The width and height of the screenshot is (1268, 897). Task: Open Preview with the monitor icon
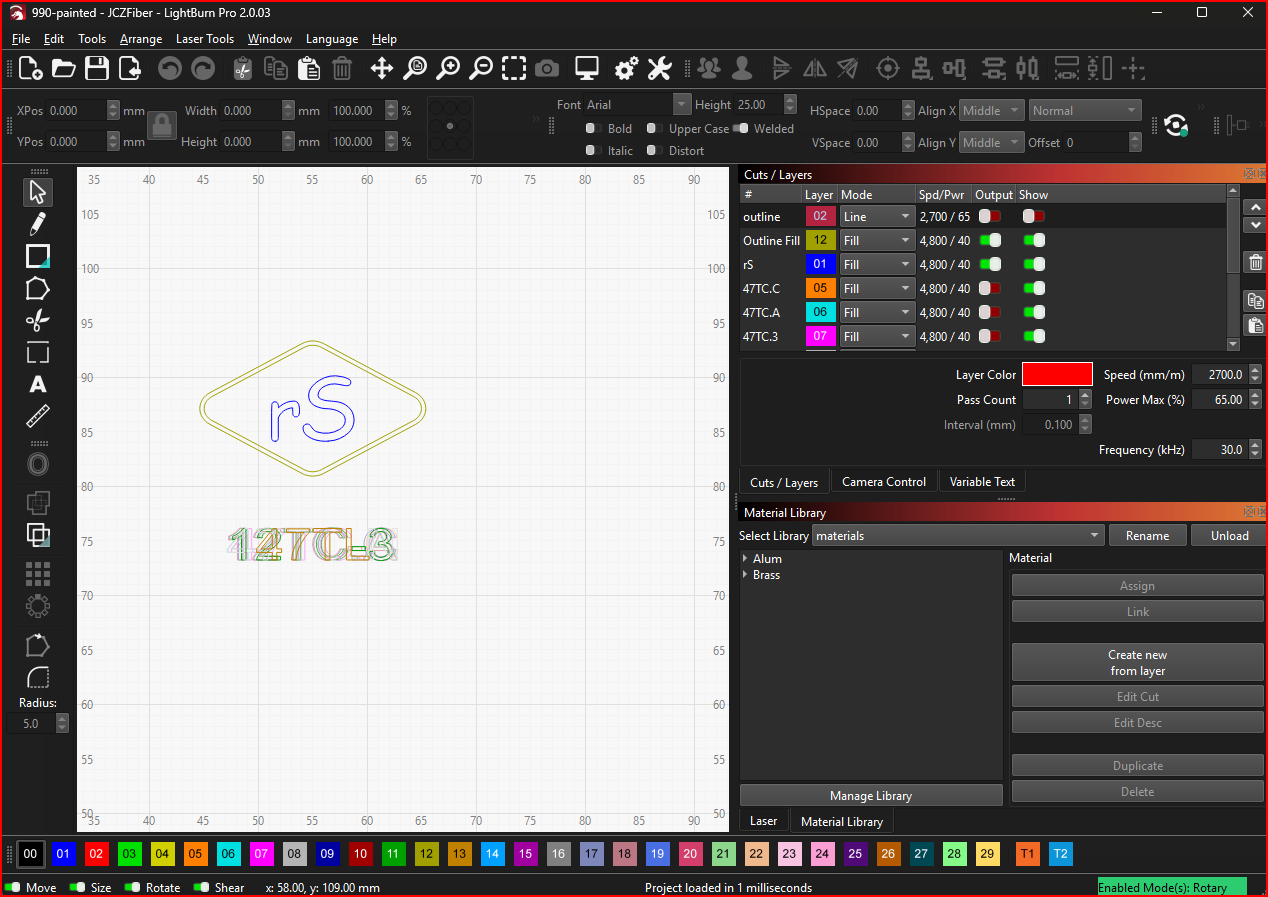click(587, 68)
